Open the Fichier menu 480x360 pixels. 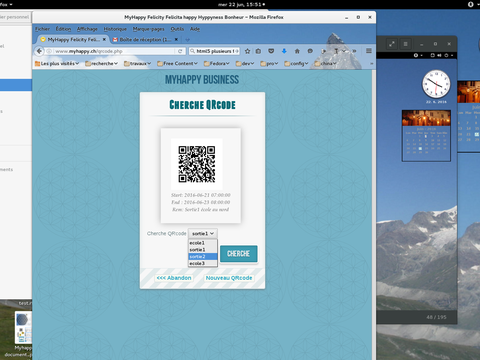point(42,29)
